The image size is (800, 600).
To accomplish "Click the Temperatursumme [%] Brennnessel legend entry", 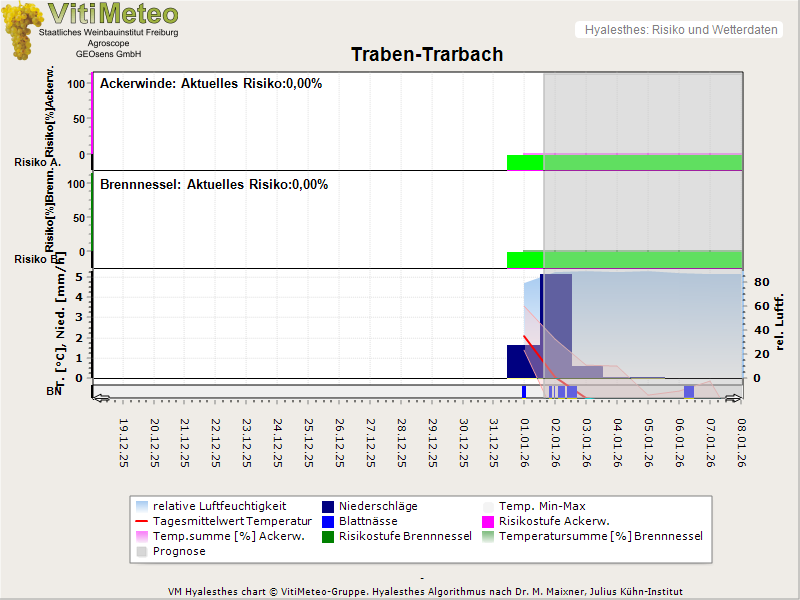I will click(600, 536).
